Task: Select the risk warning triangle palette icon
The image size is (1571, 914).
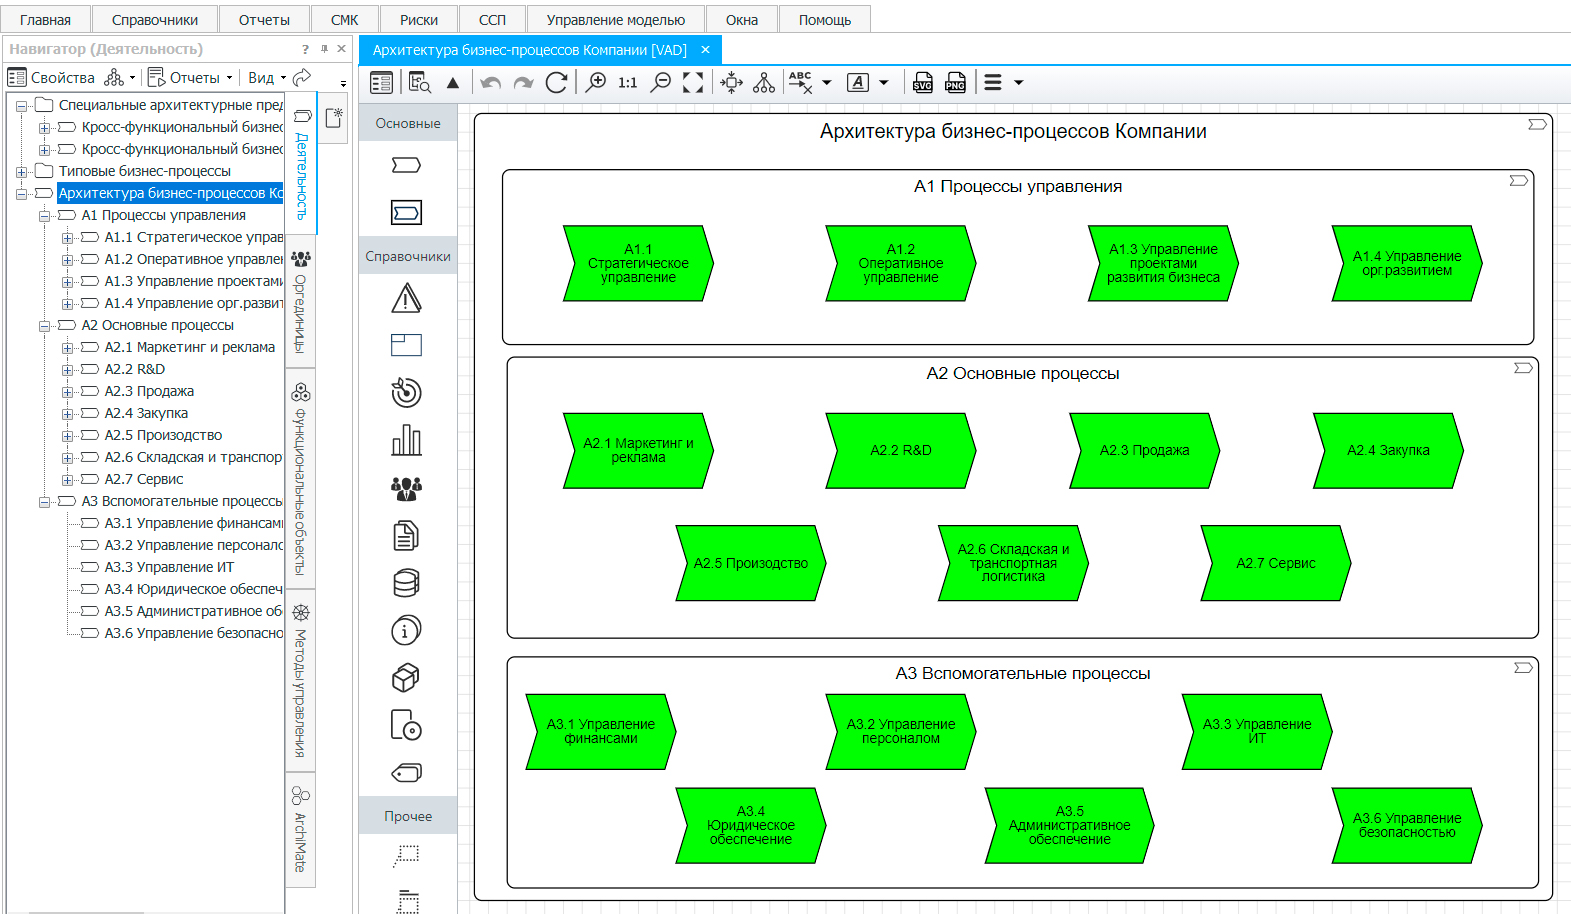Action: (406, 298)
